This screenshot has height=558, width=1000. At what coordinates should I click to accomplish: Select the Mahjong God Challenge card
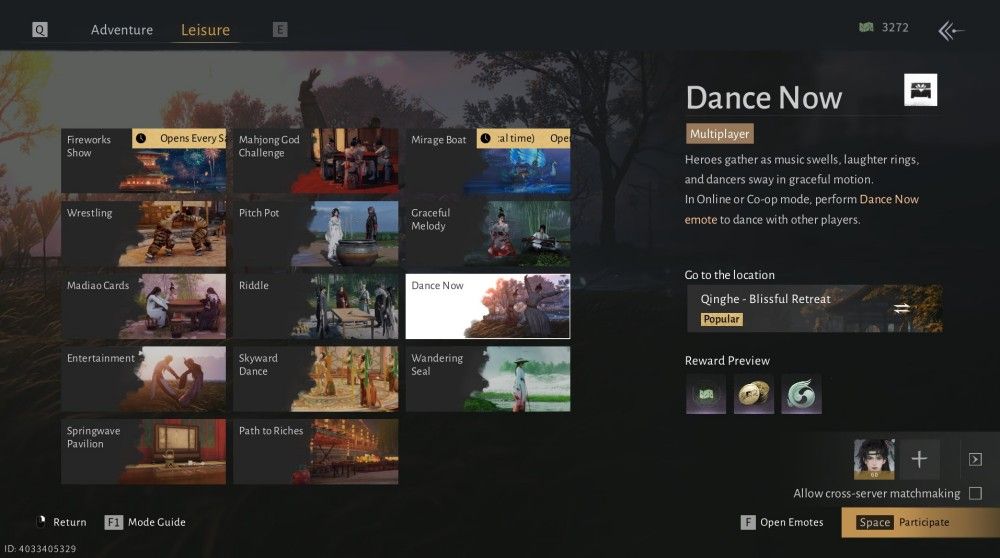pyautogui.click(x=316, y=161)
